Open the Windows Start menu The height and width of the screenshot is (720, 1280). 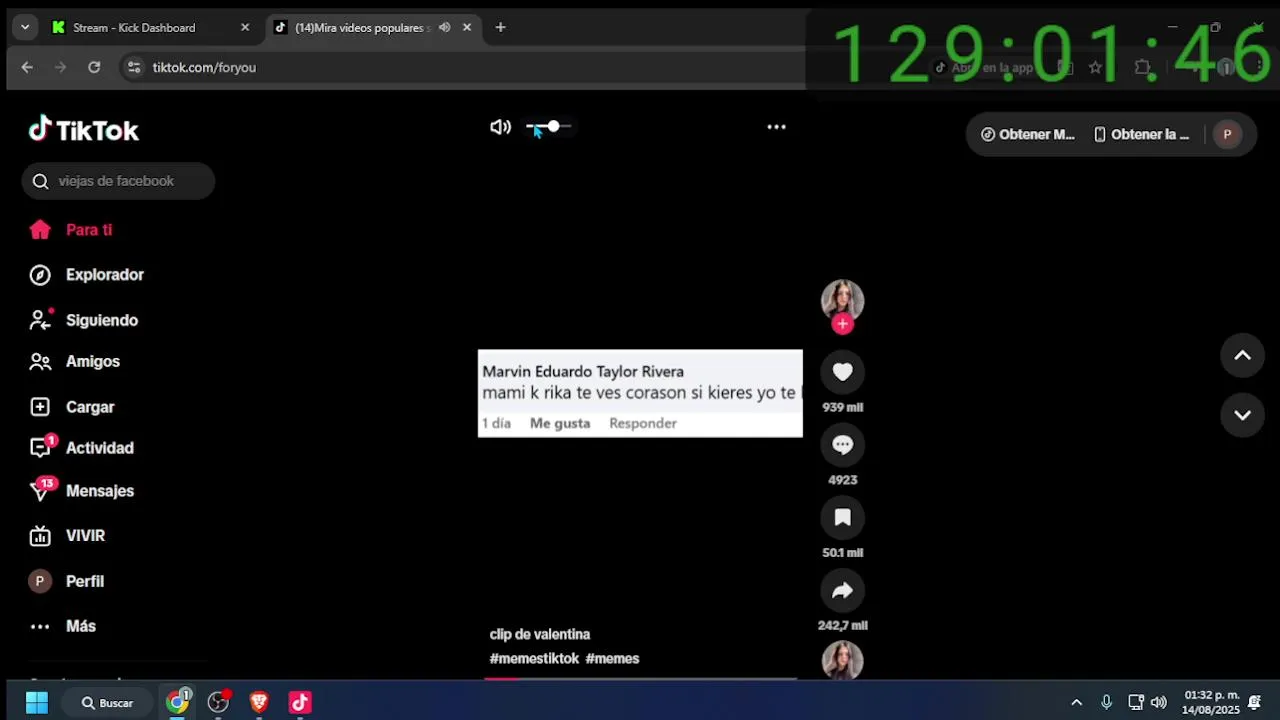coord(37,703)
